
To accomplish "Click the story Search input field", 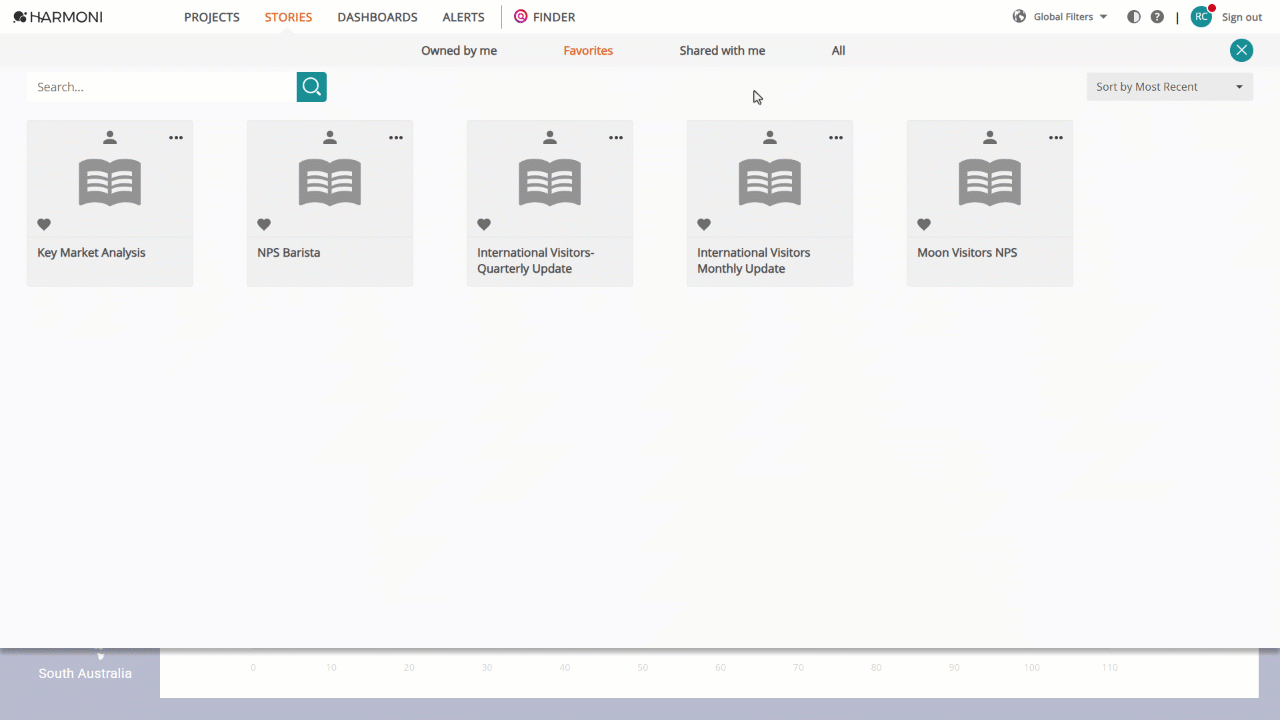I will point(162,87).
